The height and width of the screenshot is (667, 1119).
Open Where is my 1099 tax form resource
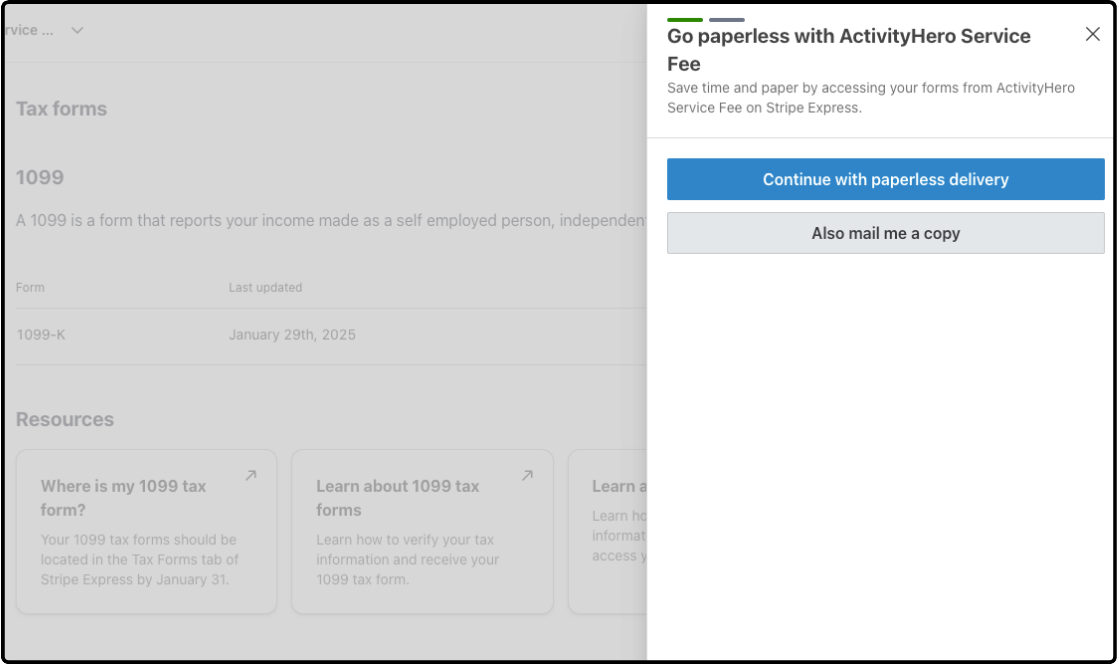146,531
